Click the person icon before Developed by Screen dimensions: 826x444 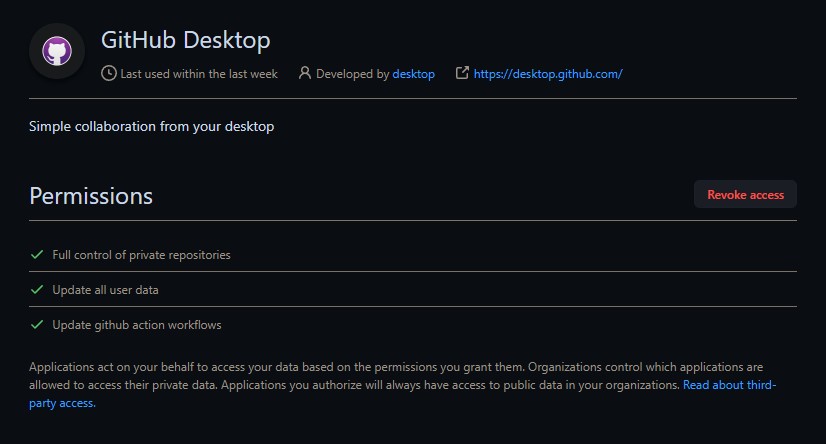(305, 74)
